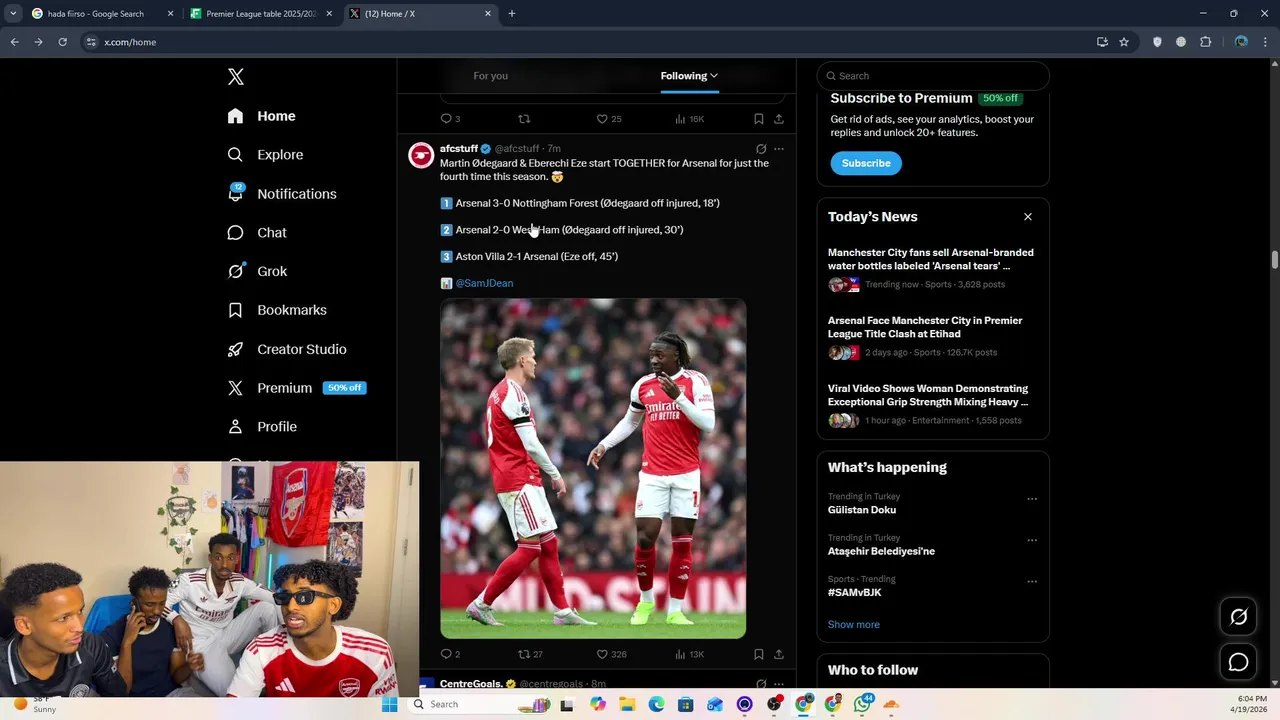
Task: Open more options for Gülistan Doku trend
Action: tap(1032, 499)
